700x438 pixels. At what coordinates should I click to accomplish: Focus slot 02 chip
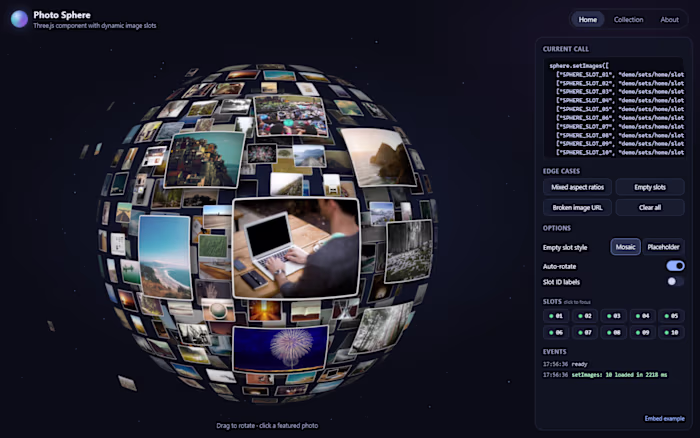[584, 316]
